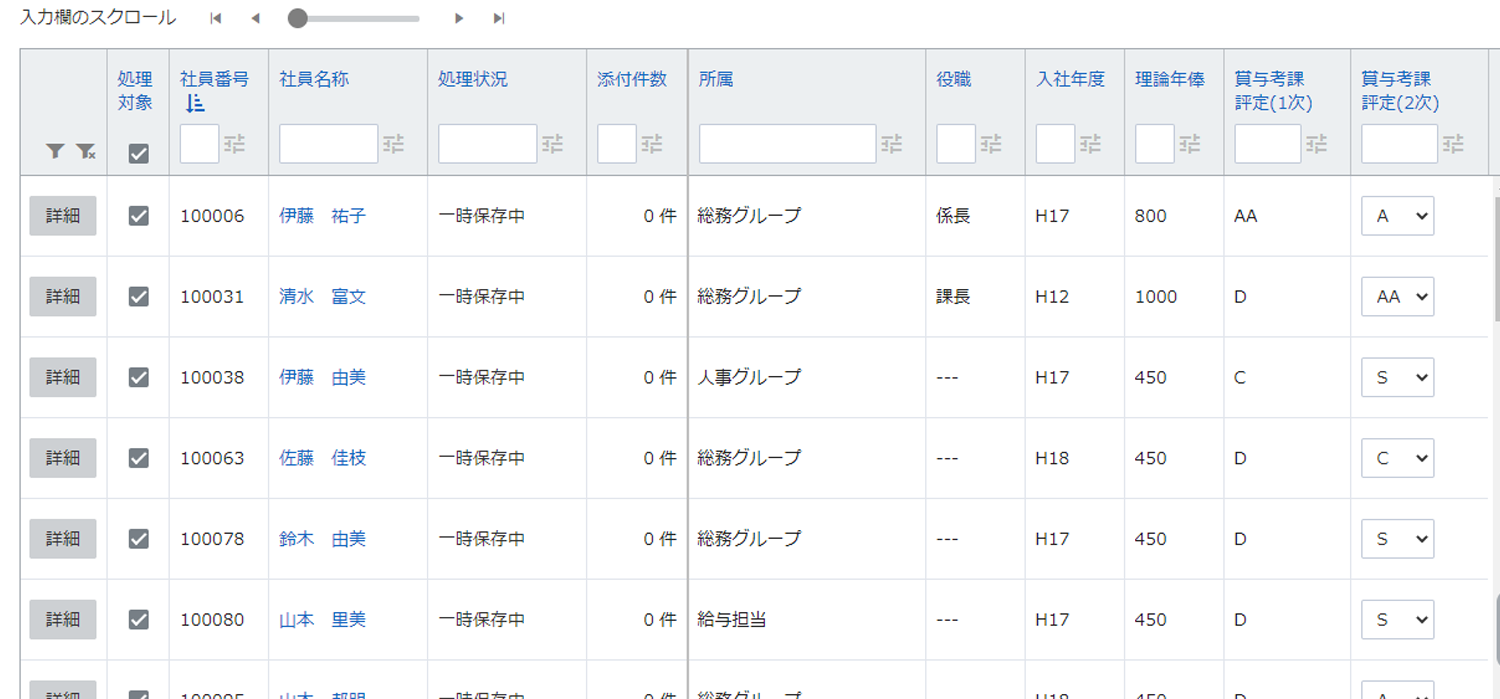Image resolution: width=1500 pixels, height=699 pixels.
Task: Open filter options icon for 社員名称
Action: pyautogui.click(x=395, y=144)
